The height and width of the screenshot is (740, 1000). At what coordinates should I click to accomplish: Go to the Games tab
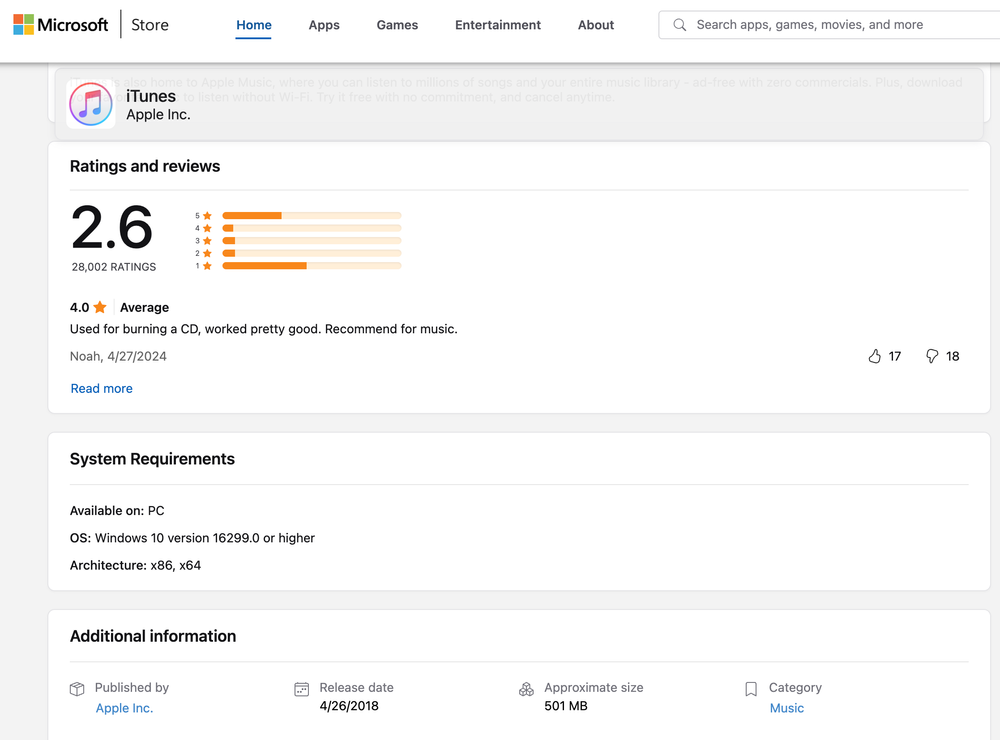[397, 25]
